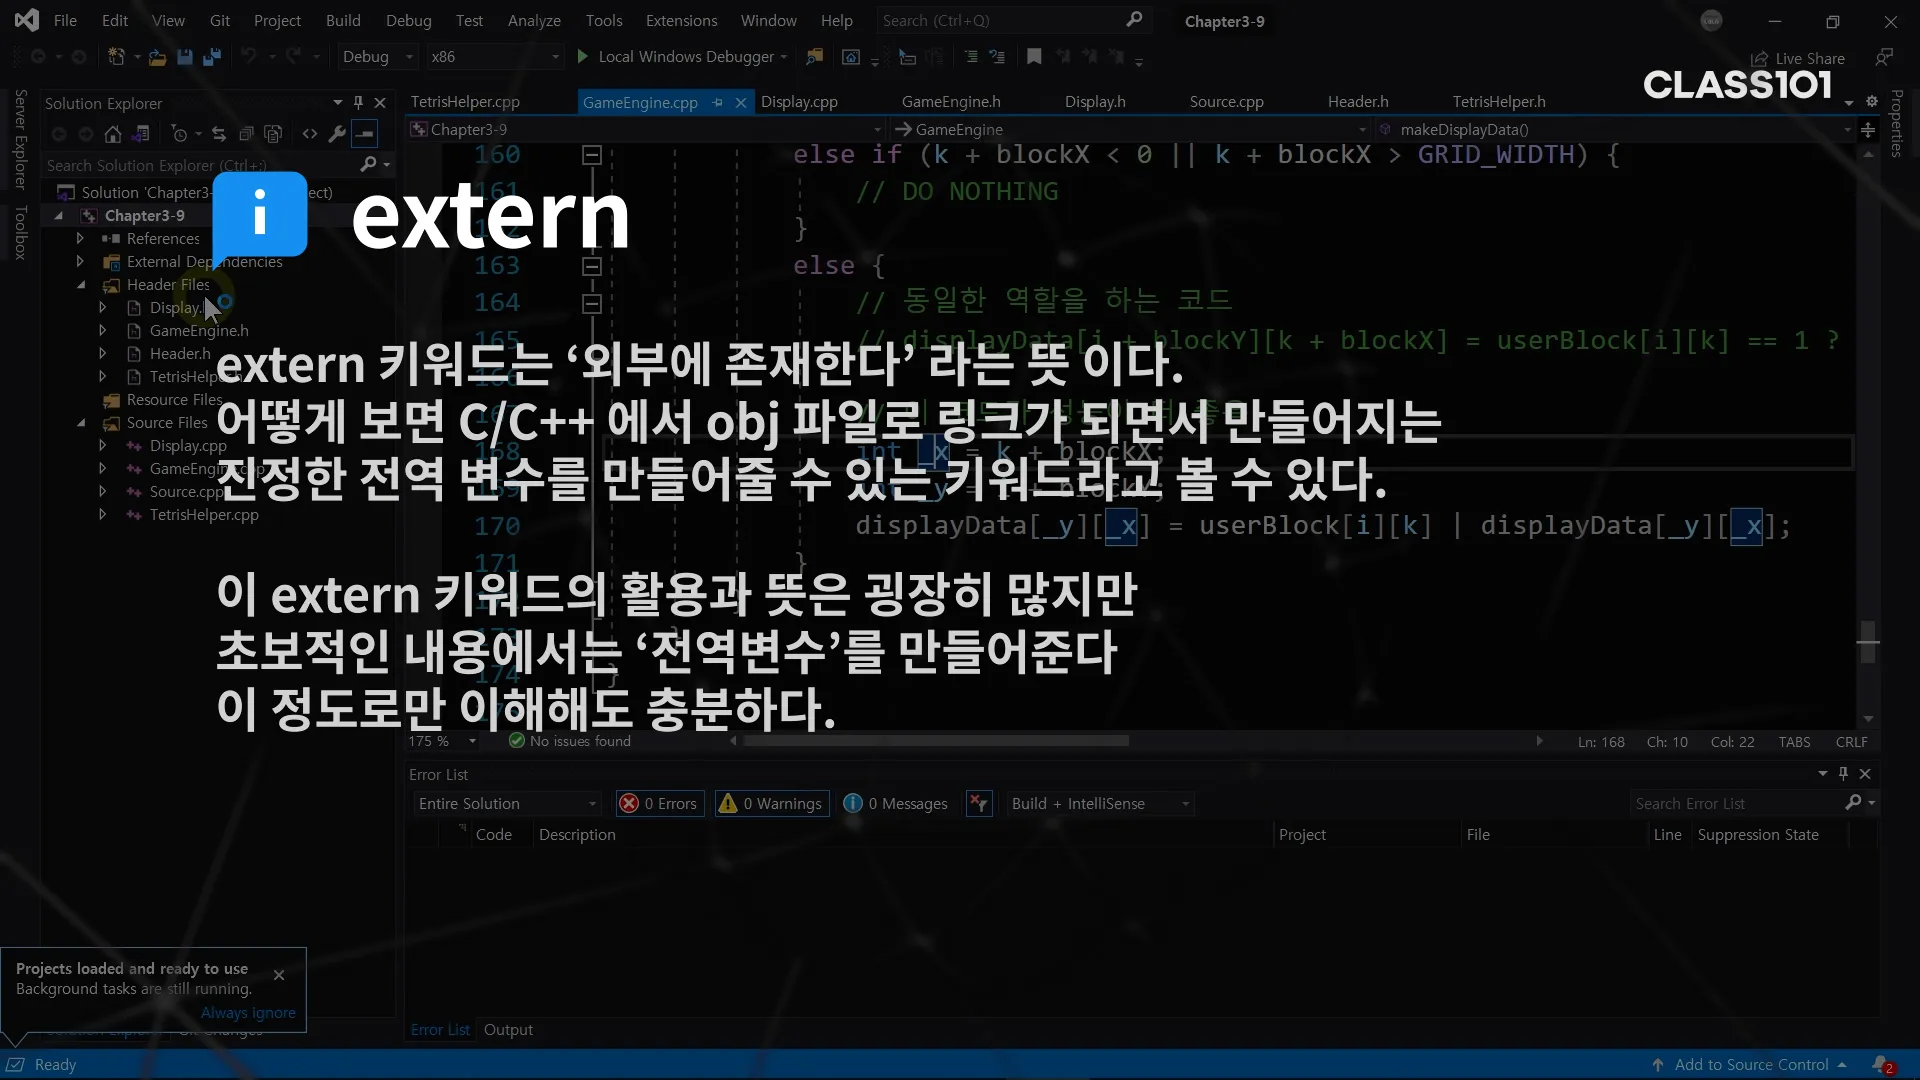Screen dimensions: 1920x1080
Task: Click the bookmark toolbar icon
Action: pos(1034,57)
